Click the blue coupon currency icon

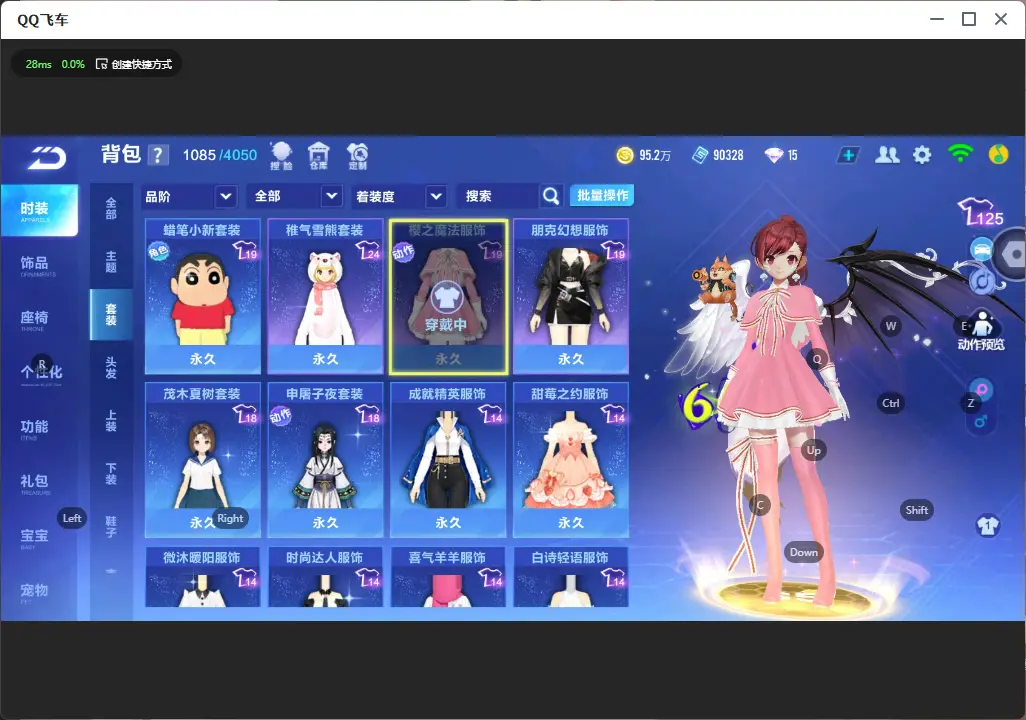700,155
